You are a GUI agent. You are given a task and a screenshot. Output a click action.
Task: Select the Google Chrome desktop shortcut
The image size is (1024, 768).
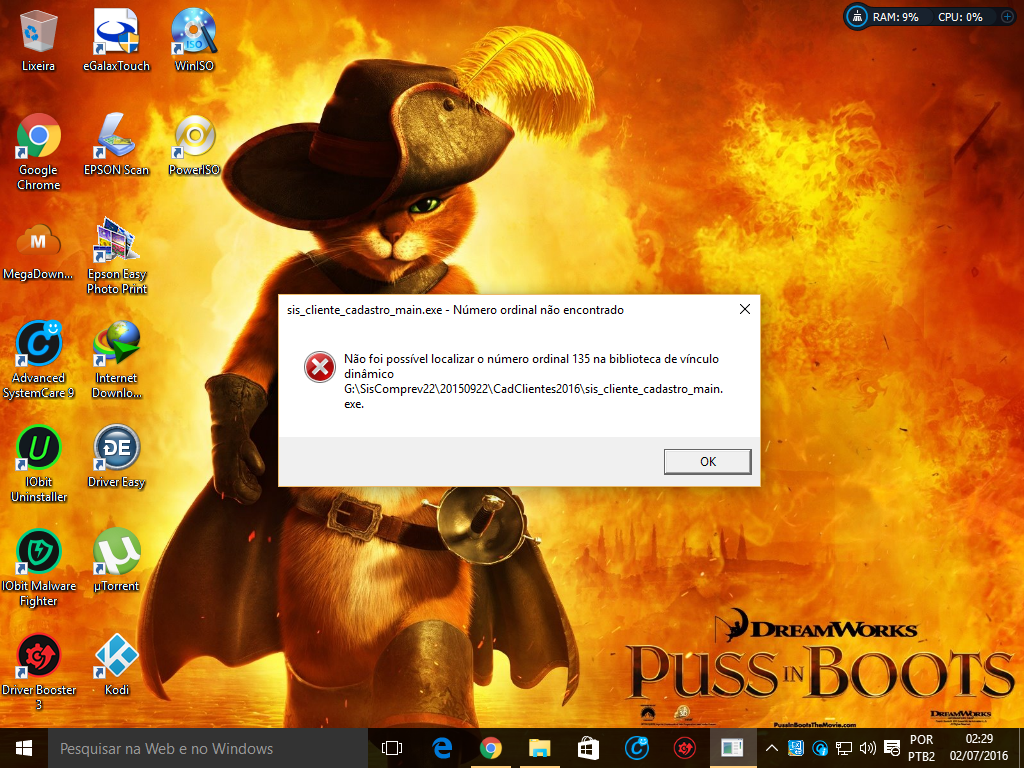pos(39,152)
